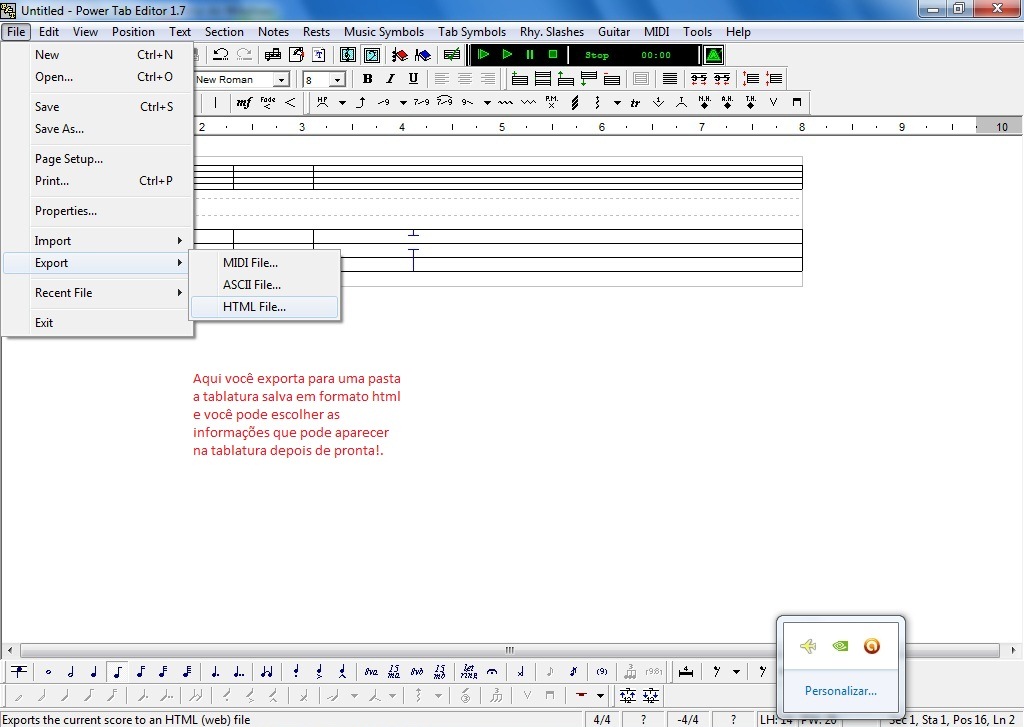Toggle bold text formatting

click(367, 78)
